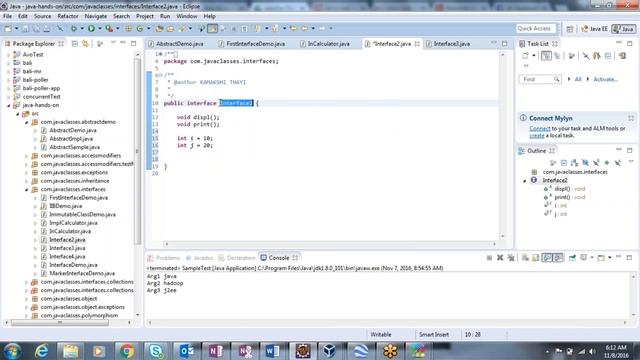The height and width of the screenshot is (360, 640).
Task: Toggle Categorized view in Task List
Action: coord(546,56)
